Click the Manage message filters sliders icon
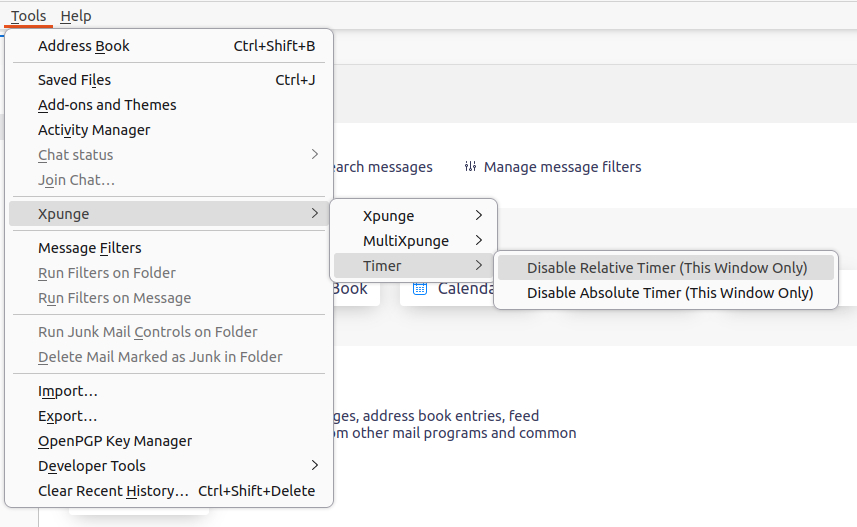857x527 pixels. pos(470,166)
